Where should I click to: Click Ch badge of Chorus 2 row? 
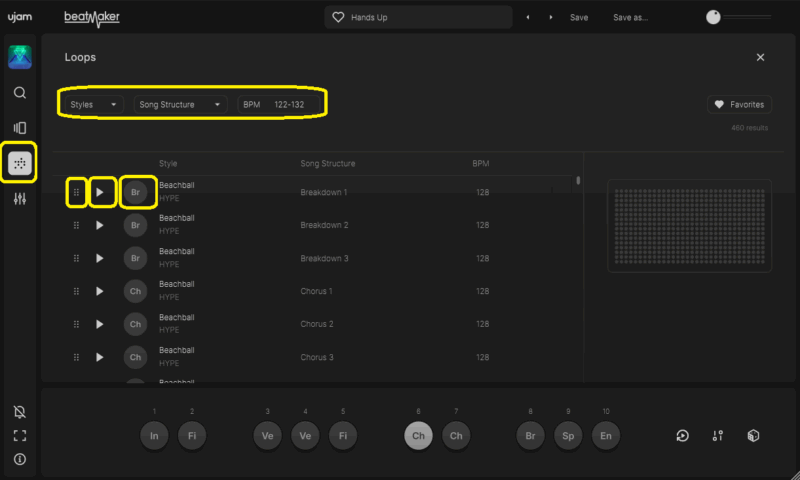pyautogui.click(x=135, y=324)
